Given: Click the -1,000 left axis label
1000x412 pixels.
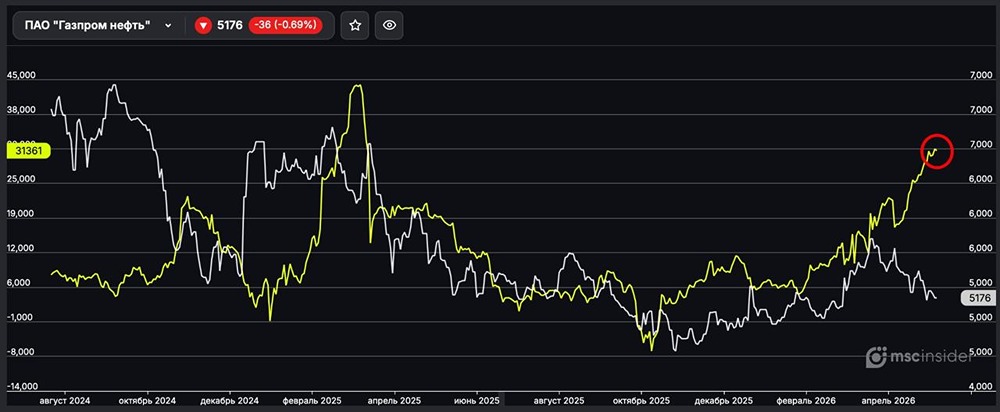Looking at the screenshot, I should 20,317.
